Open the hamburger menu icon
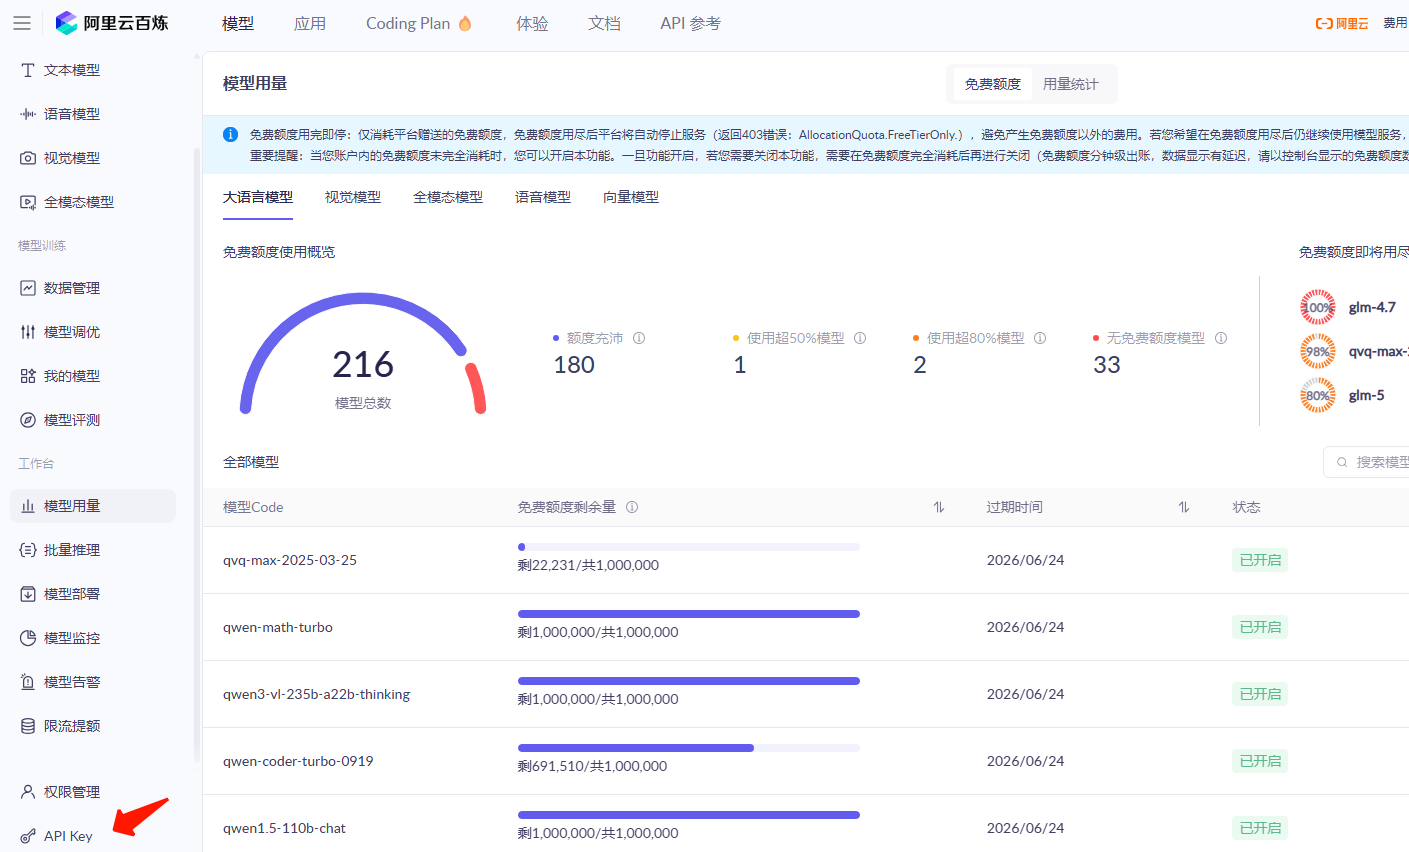Viewport: 1409px width, 852px height. (22, 23)
